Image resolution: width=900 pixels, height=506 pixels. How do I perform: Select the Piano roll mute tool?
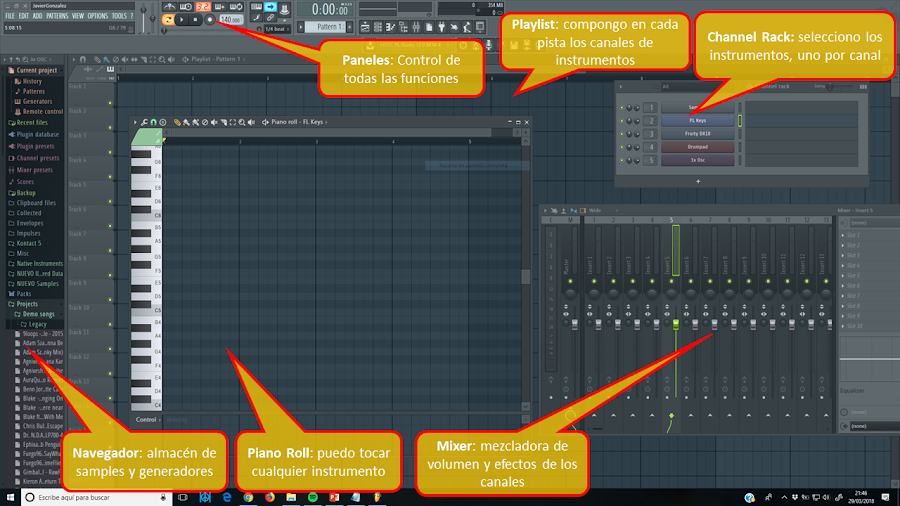pyautogui.click(x=214, y=122)
